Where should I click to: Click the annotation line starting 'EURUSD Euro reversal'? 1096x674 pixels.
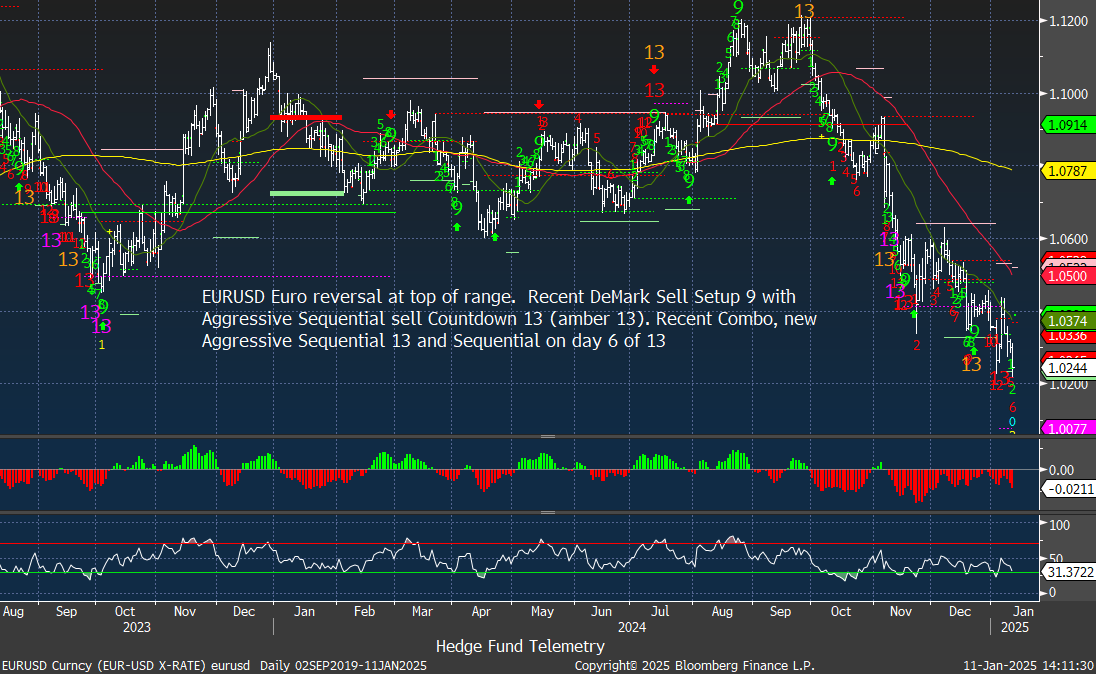point(498,297)
